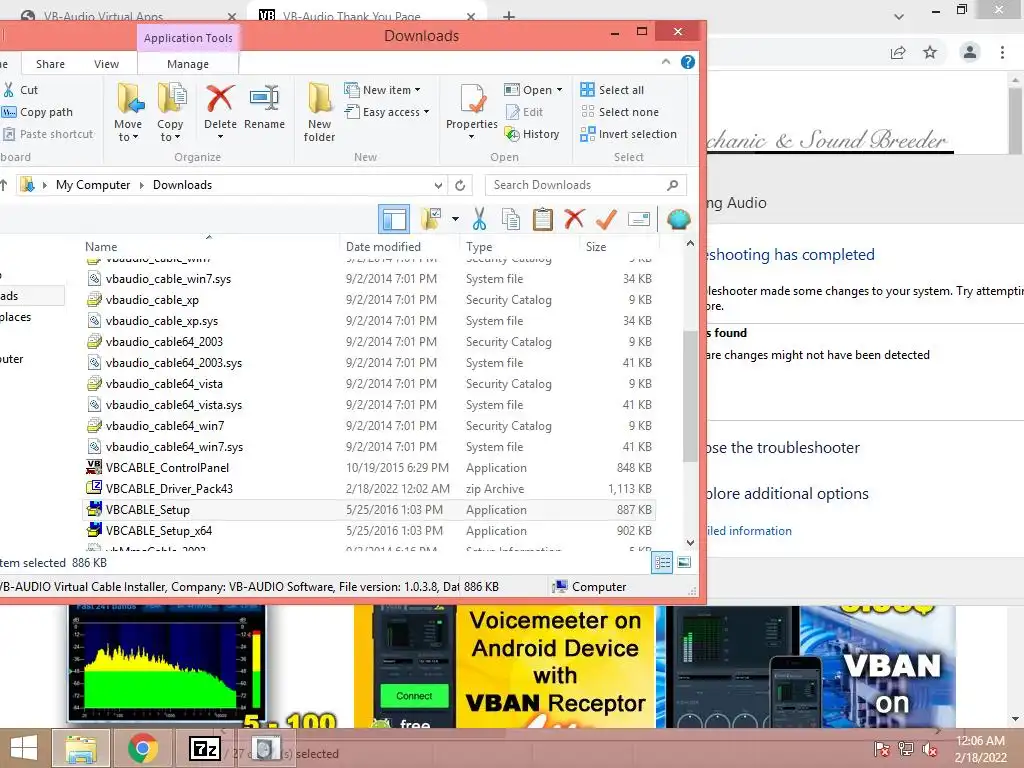Screen dimensions: 1024x768
Task: Click the Downloads breadcrumb in the address bar
Action: (x=182, y=185)
